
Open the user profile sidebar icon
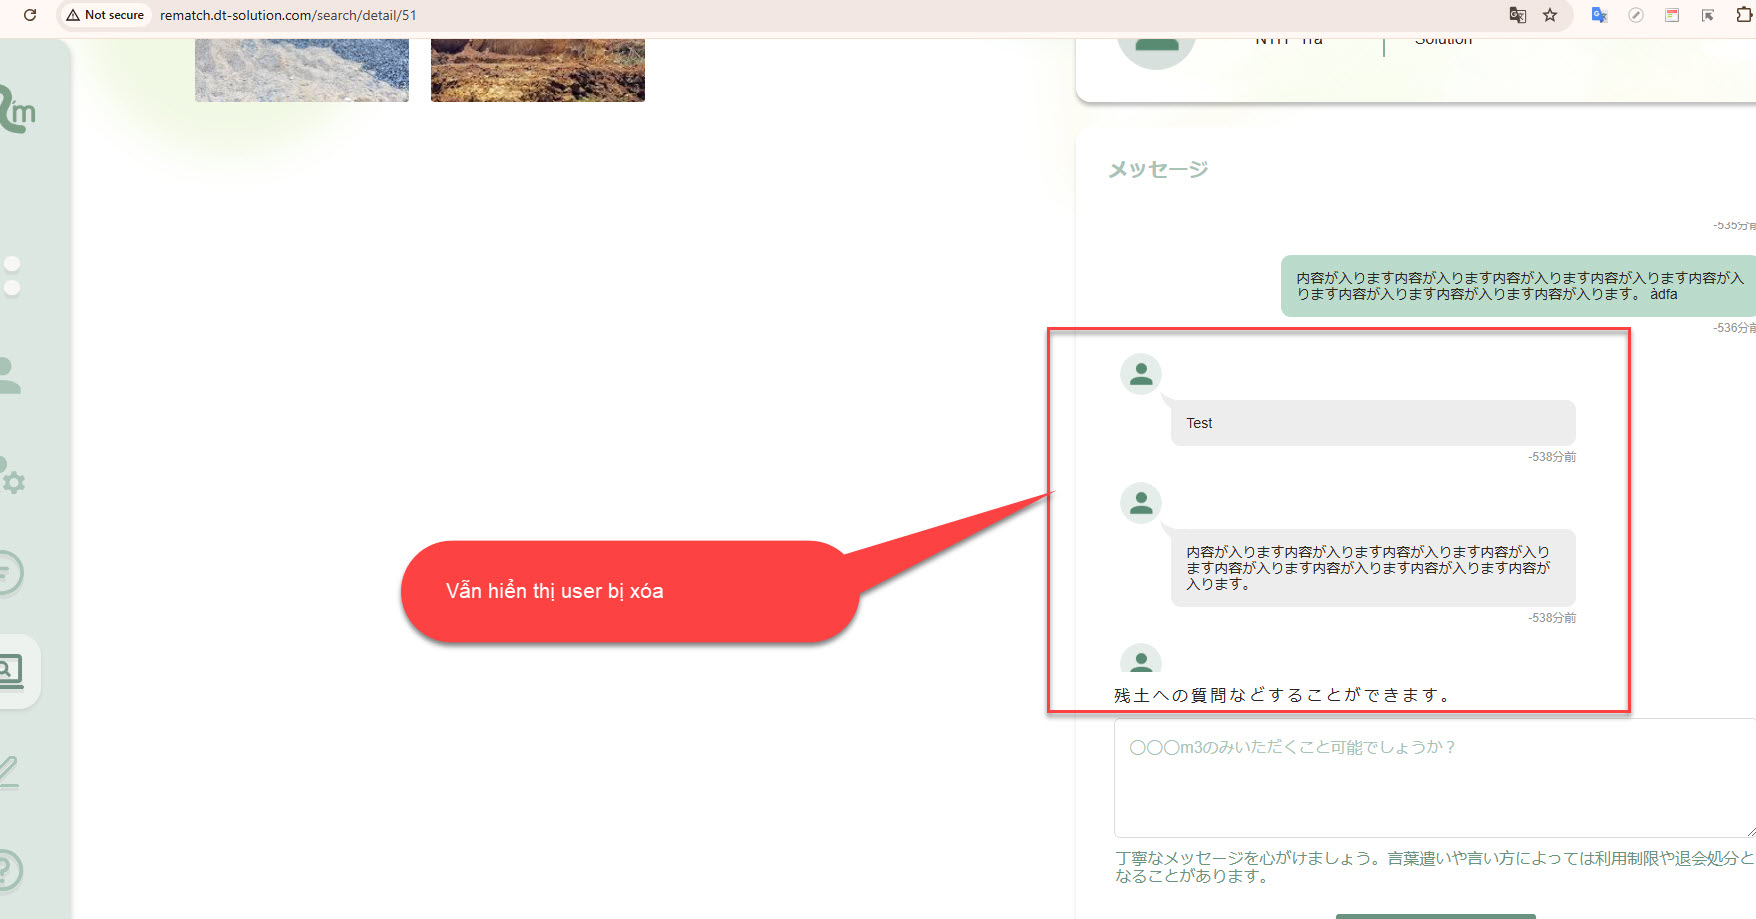point(8,375)
